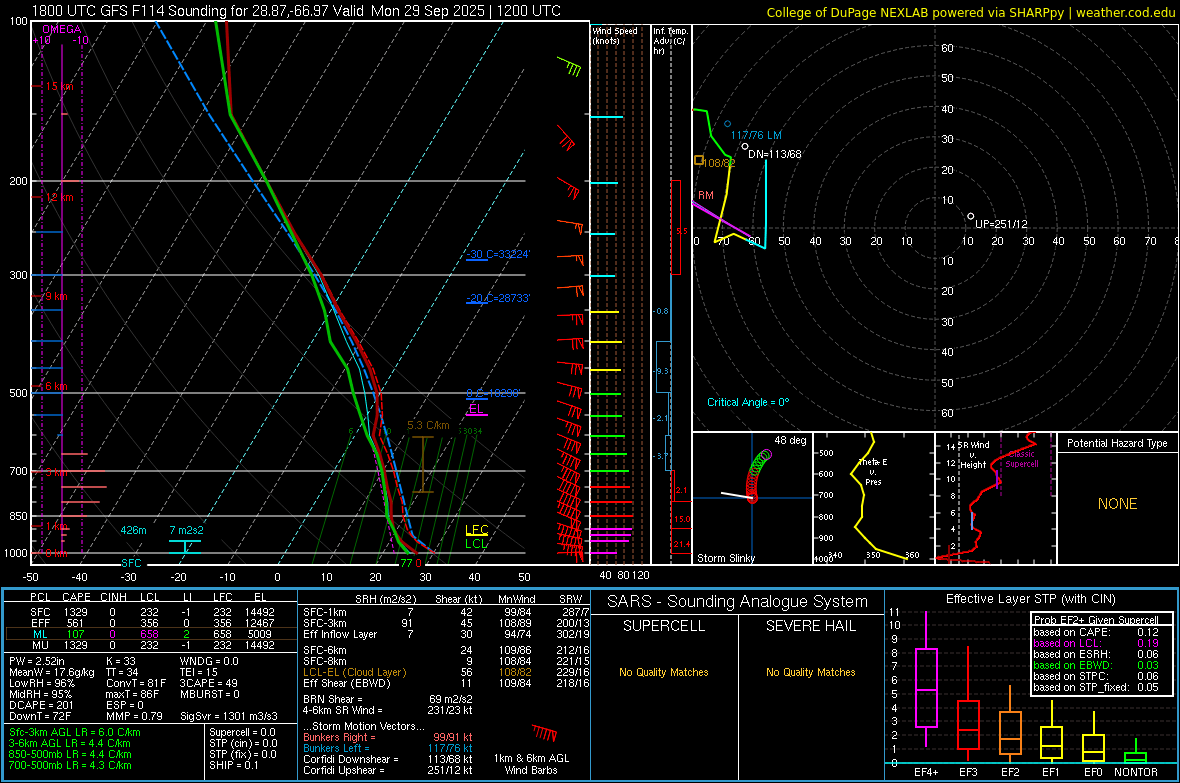Click the sounding title with GFS F114 text

(x=297, y=11)
